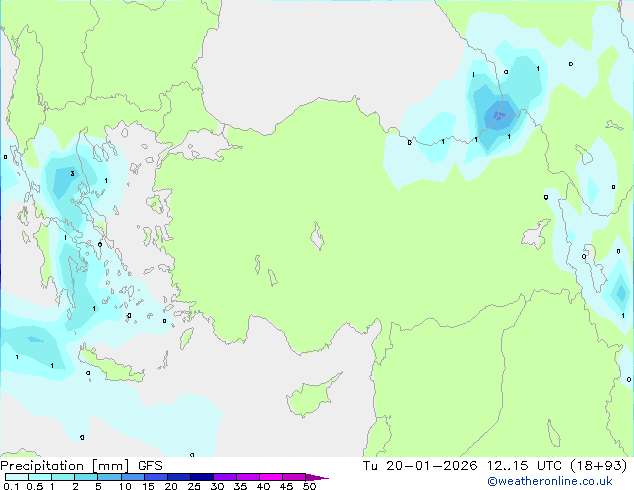Click the 'GFS' model label

point(150,466)
